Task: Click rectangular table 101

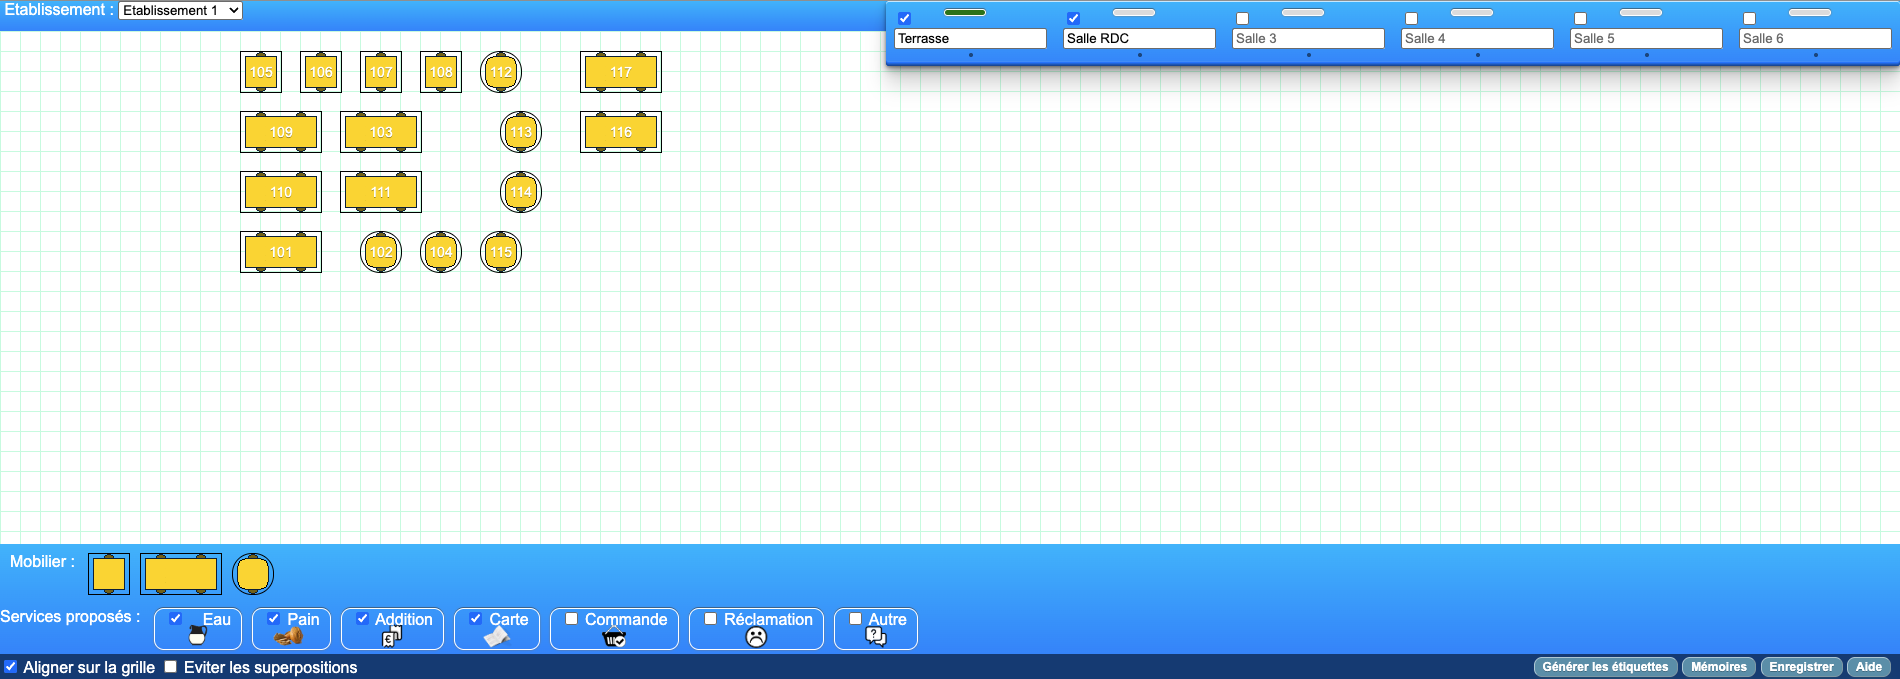Action: (281, 252)
